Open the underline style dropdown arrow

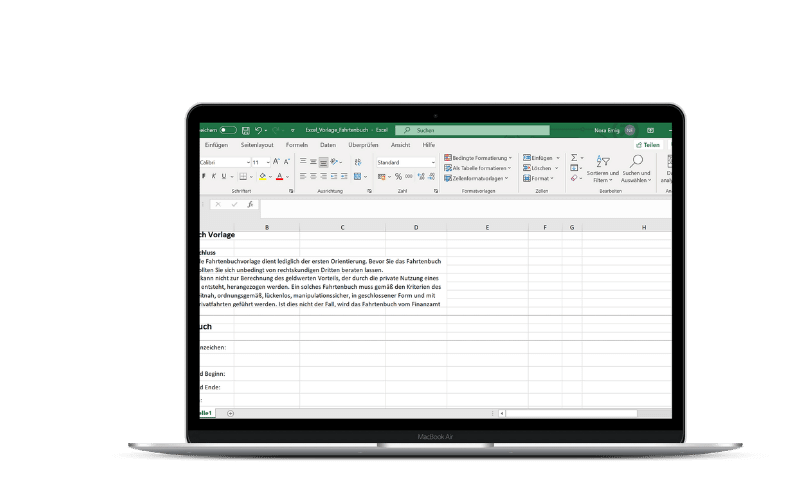coord(232,177)
